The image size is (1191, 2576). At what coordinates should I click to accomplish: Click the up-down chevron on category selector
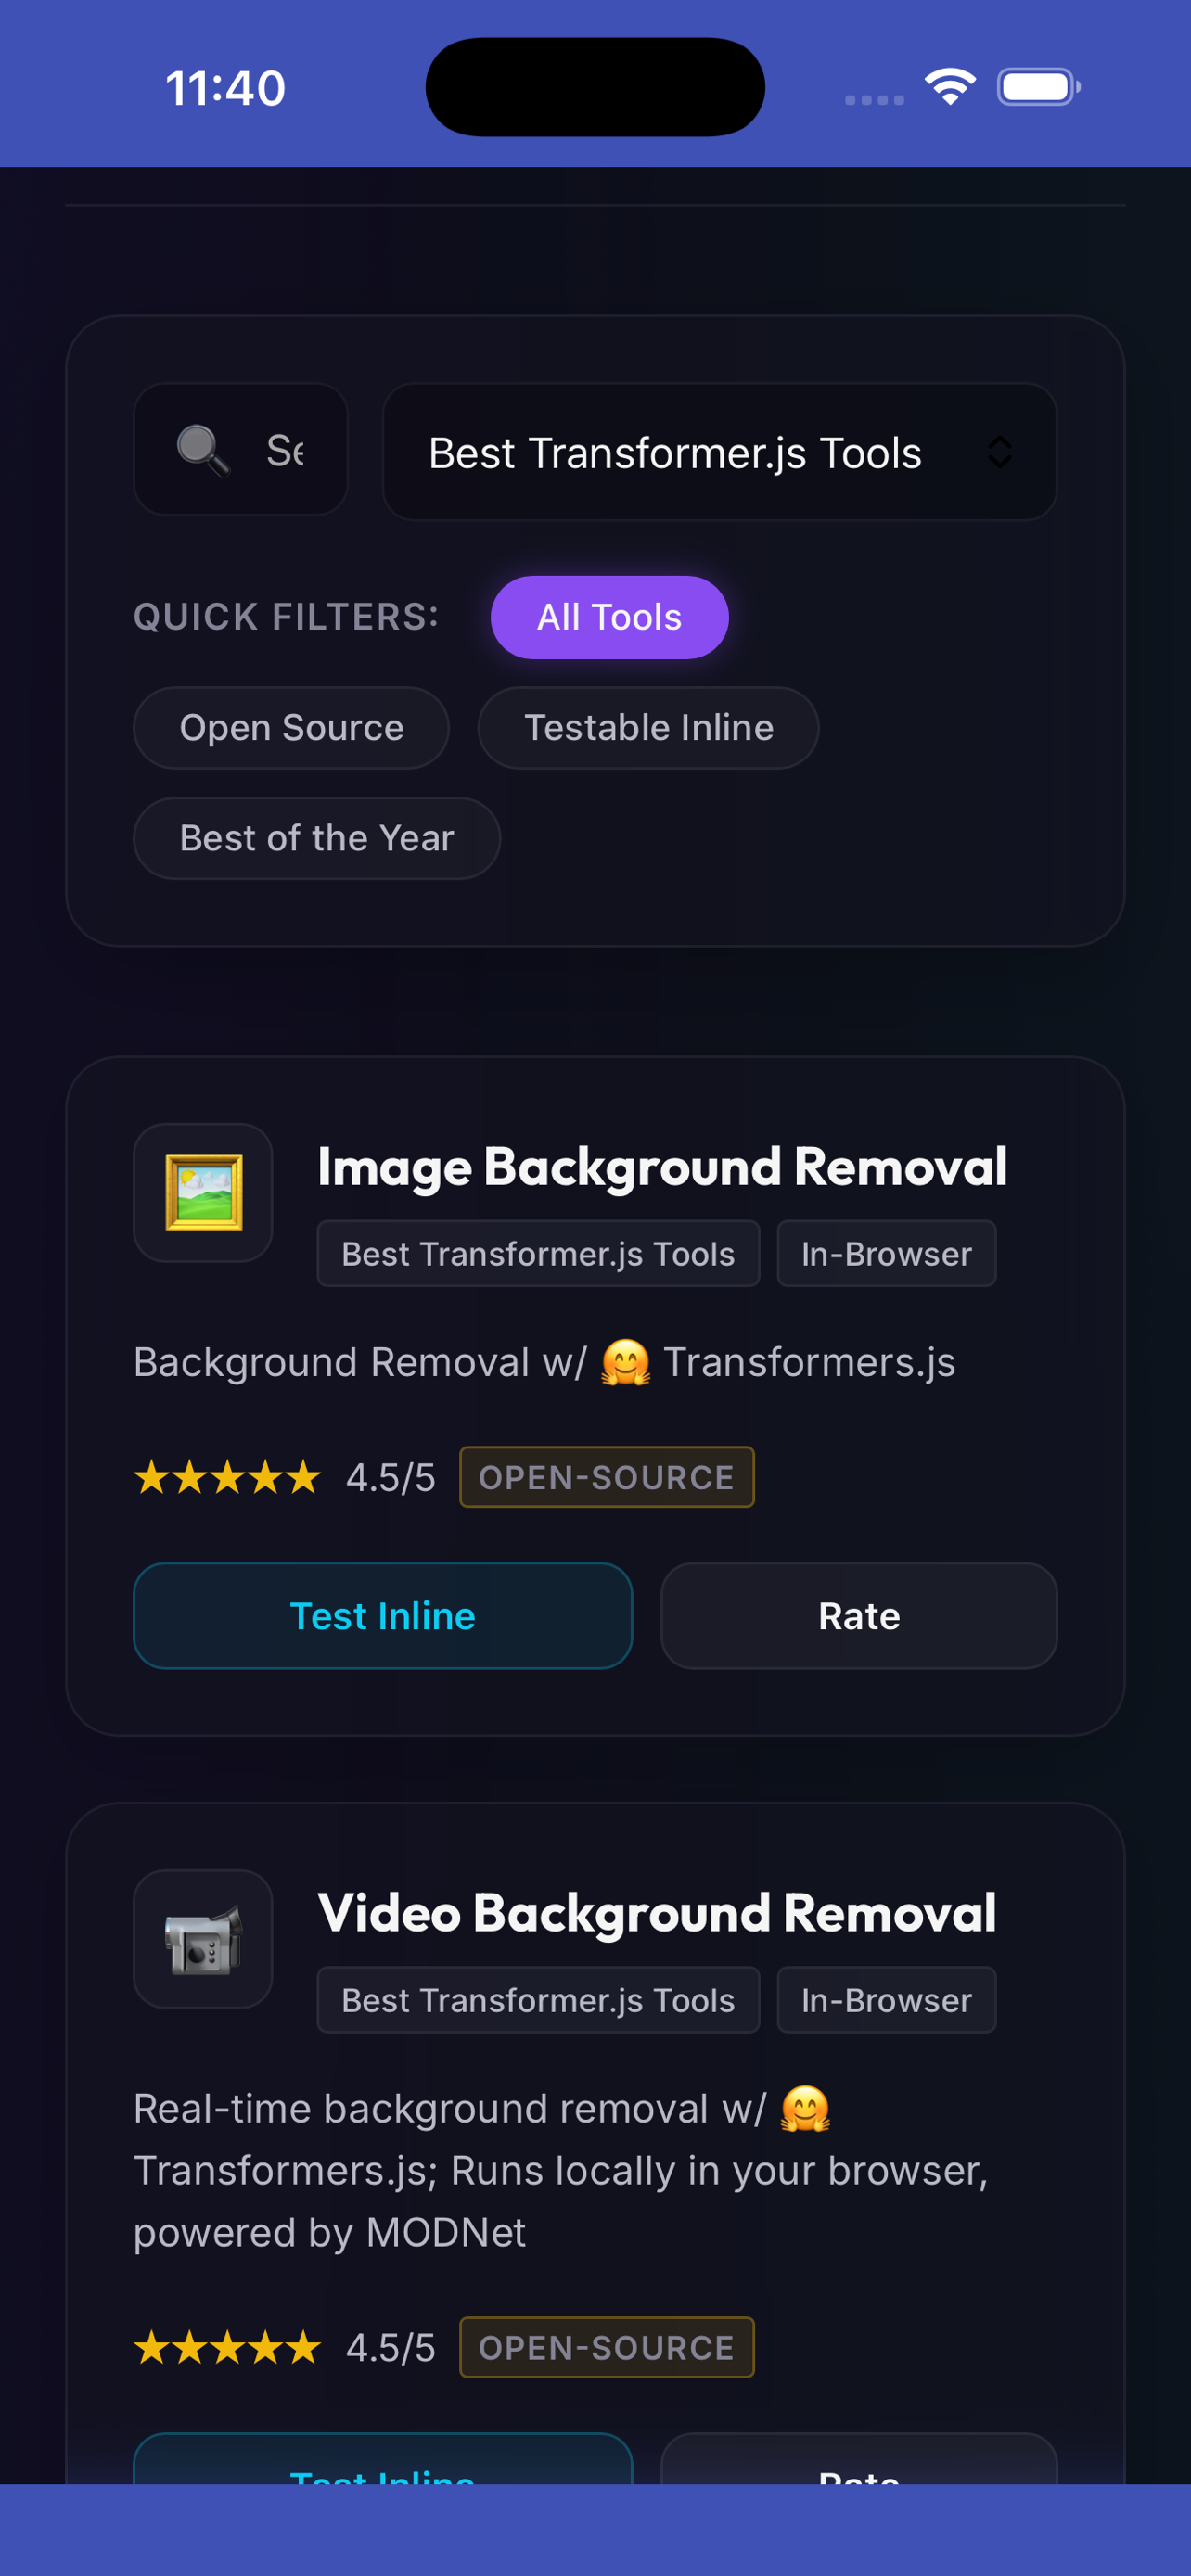(1000, 452)
